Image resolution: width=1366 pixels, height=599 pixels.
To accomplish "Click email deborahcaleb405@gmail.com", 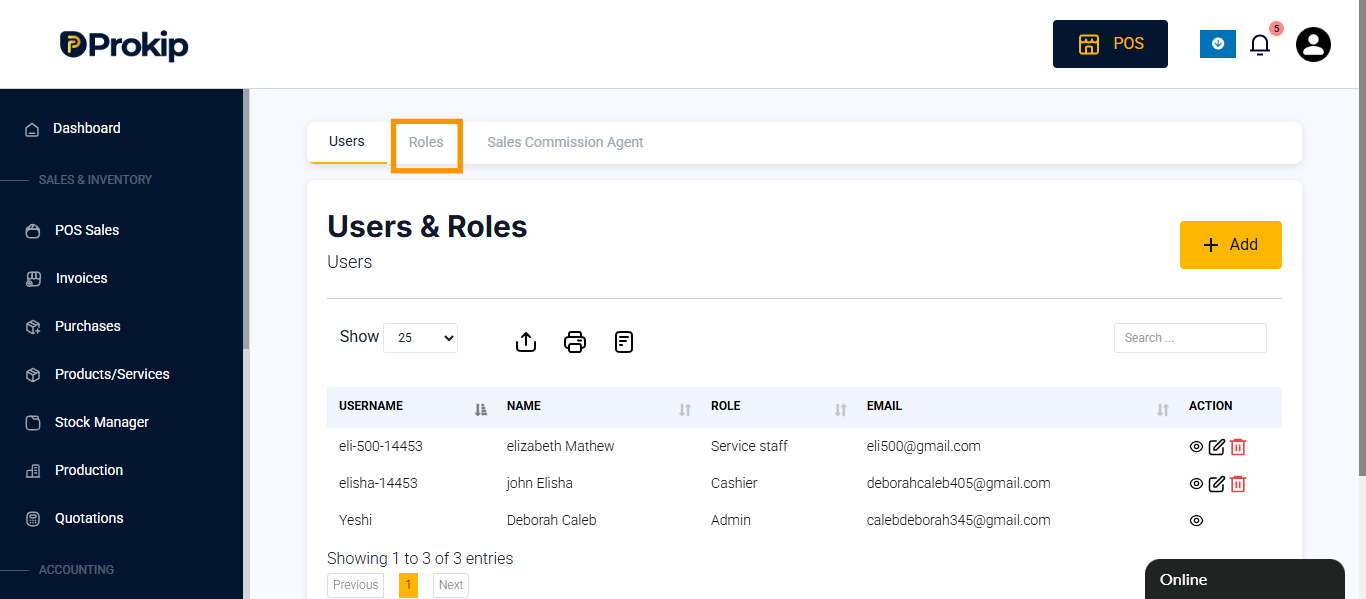I will 958,483.
